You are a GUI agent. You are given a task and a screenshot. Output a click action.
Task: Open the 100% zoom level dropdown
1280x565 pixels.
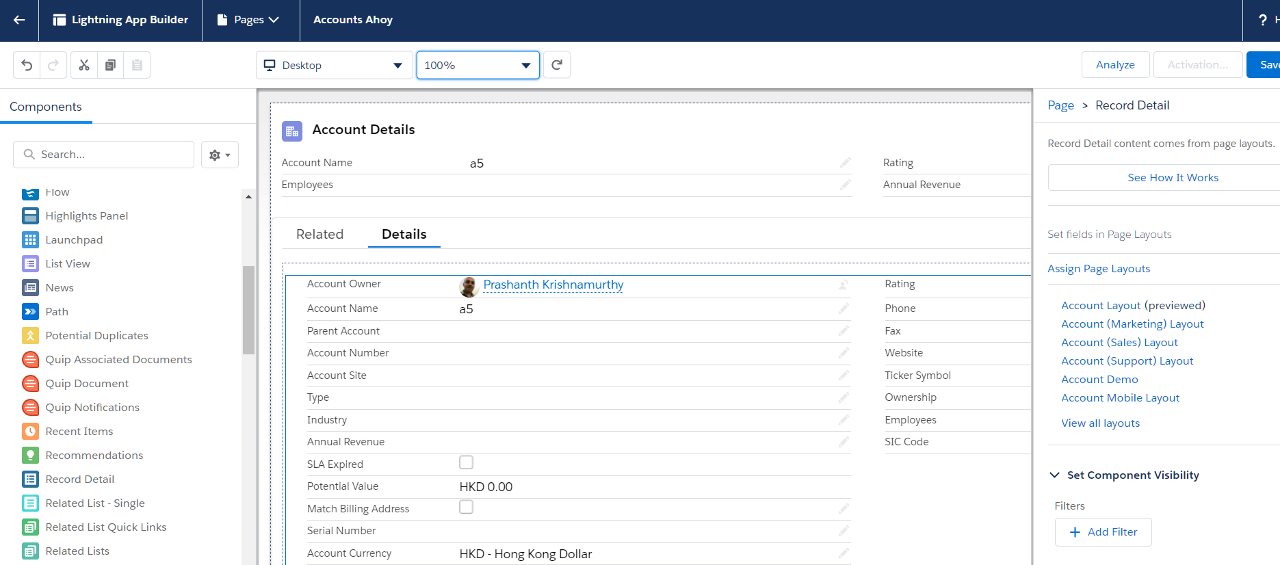click(x=478, y=65)
